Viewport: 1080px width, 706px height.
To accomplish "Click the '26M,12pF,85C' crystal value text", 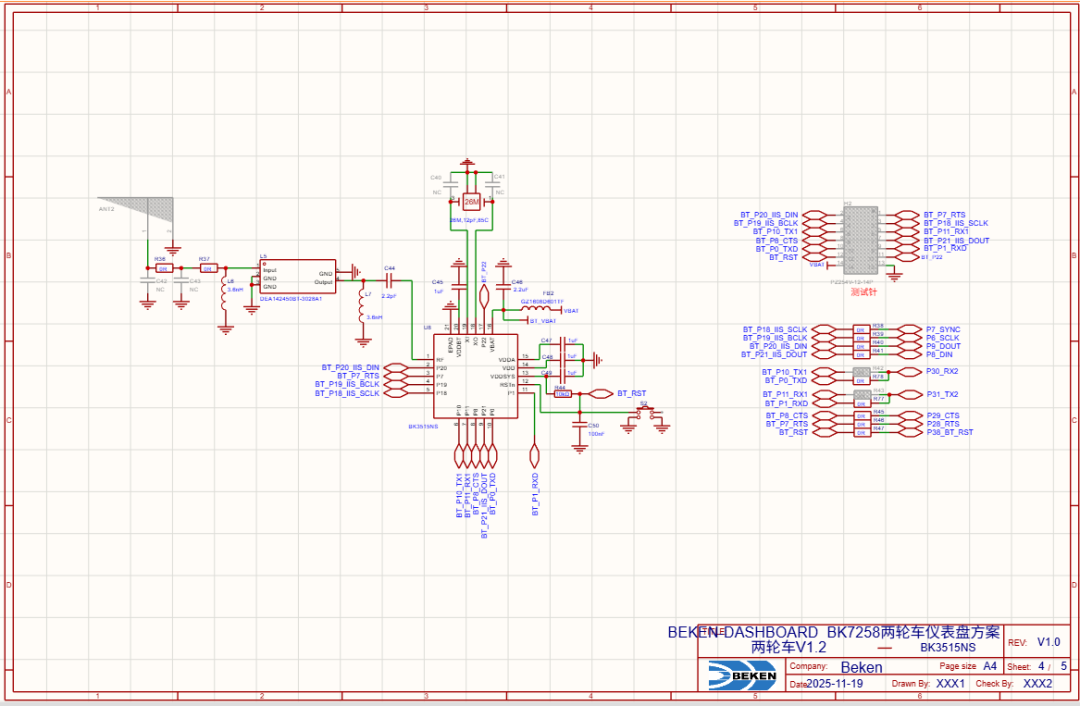I will [469, 220].
